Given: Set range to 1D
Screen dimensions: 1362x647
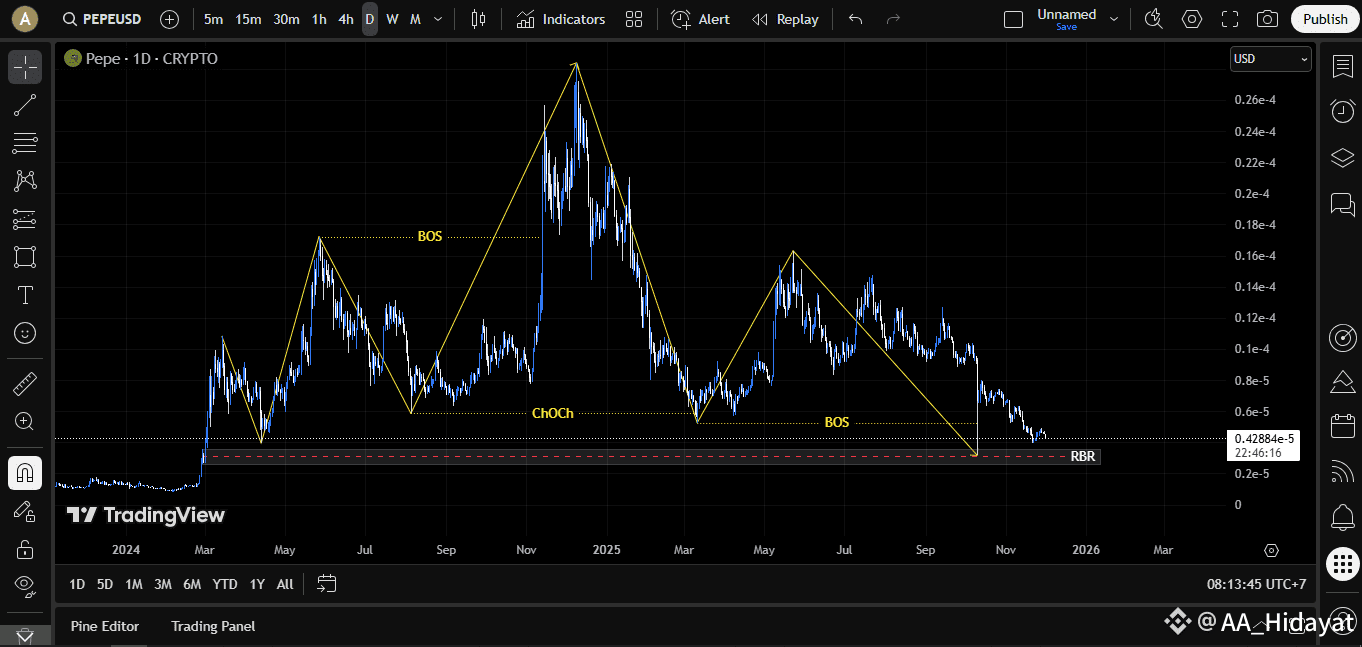Looking at the screenshot, I should [x=77, y=584].
